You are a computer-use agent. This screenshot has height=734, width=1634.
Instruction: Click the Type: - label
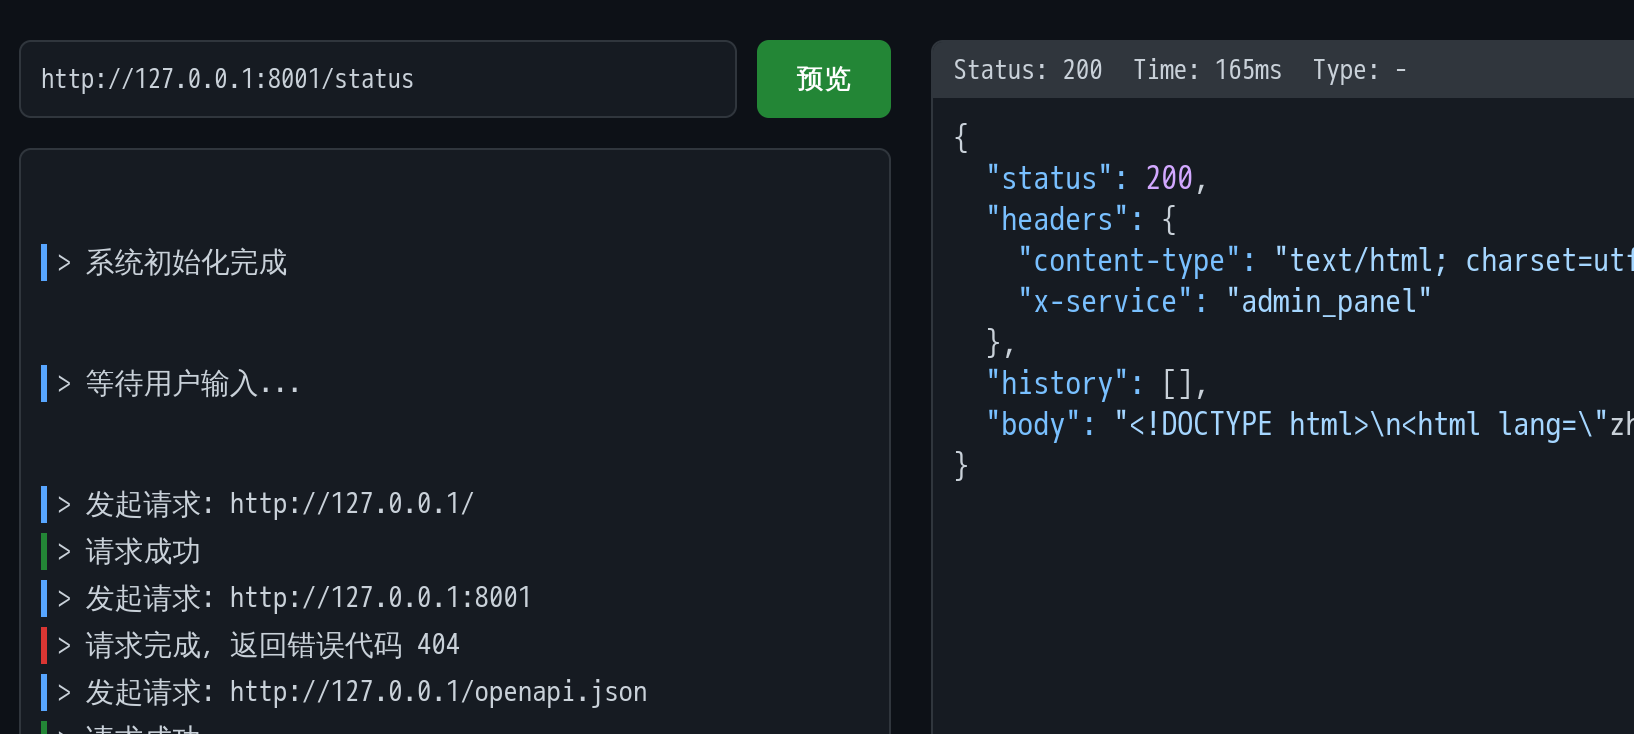1359,70
